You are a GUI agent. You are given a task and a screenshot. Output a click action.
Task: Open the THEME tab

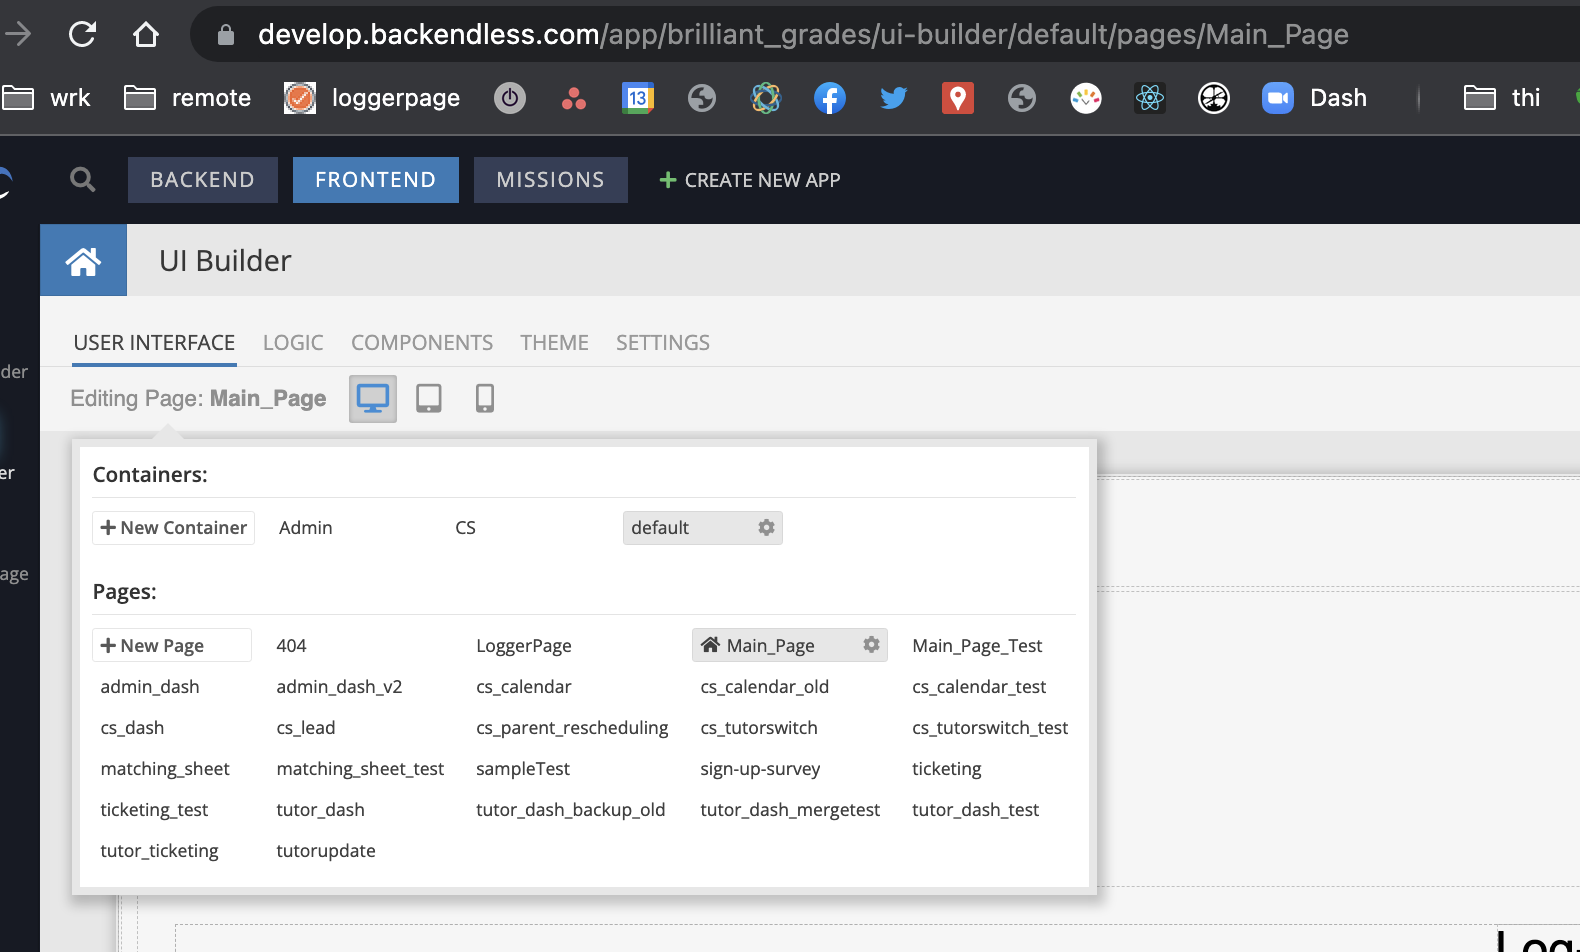tap(554, 343)
